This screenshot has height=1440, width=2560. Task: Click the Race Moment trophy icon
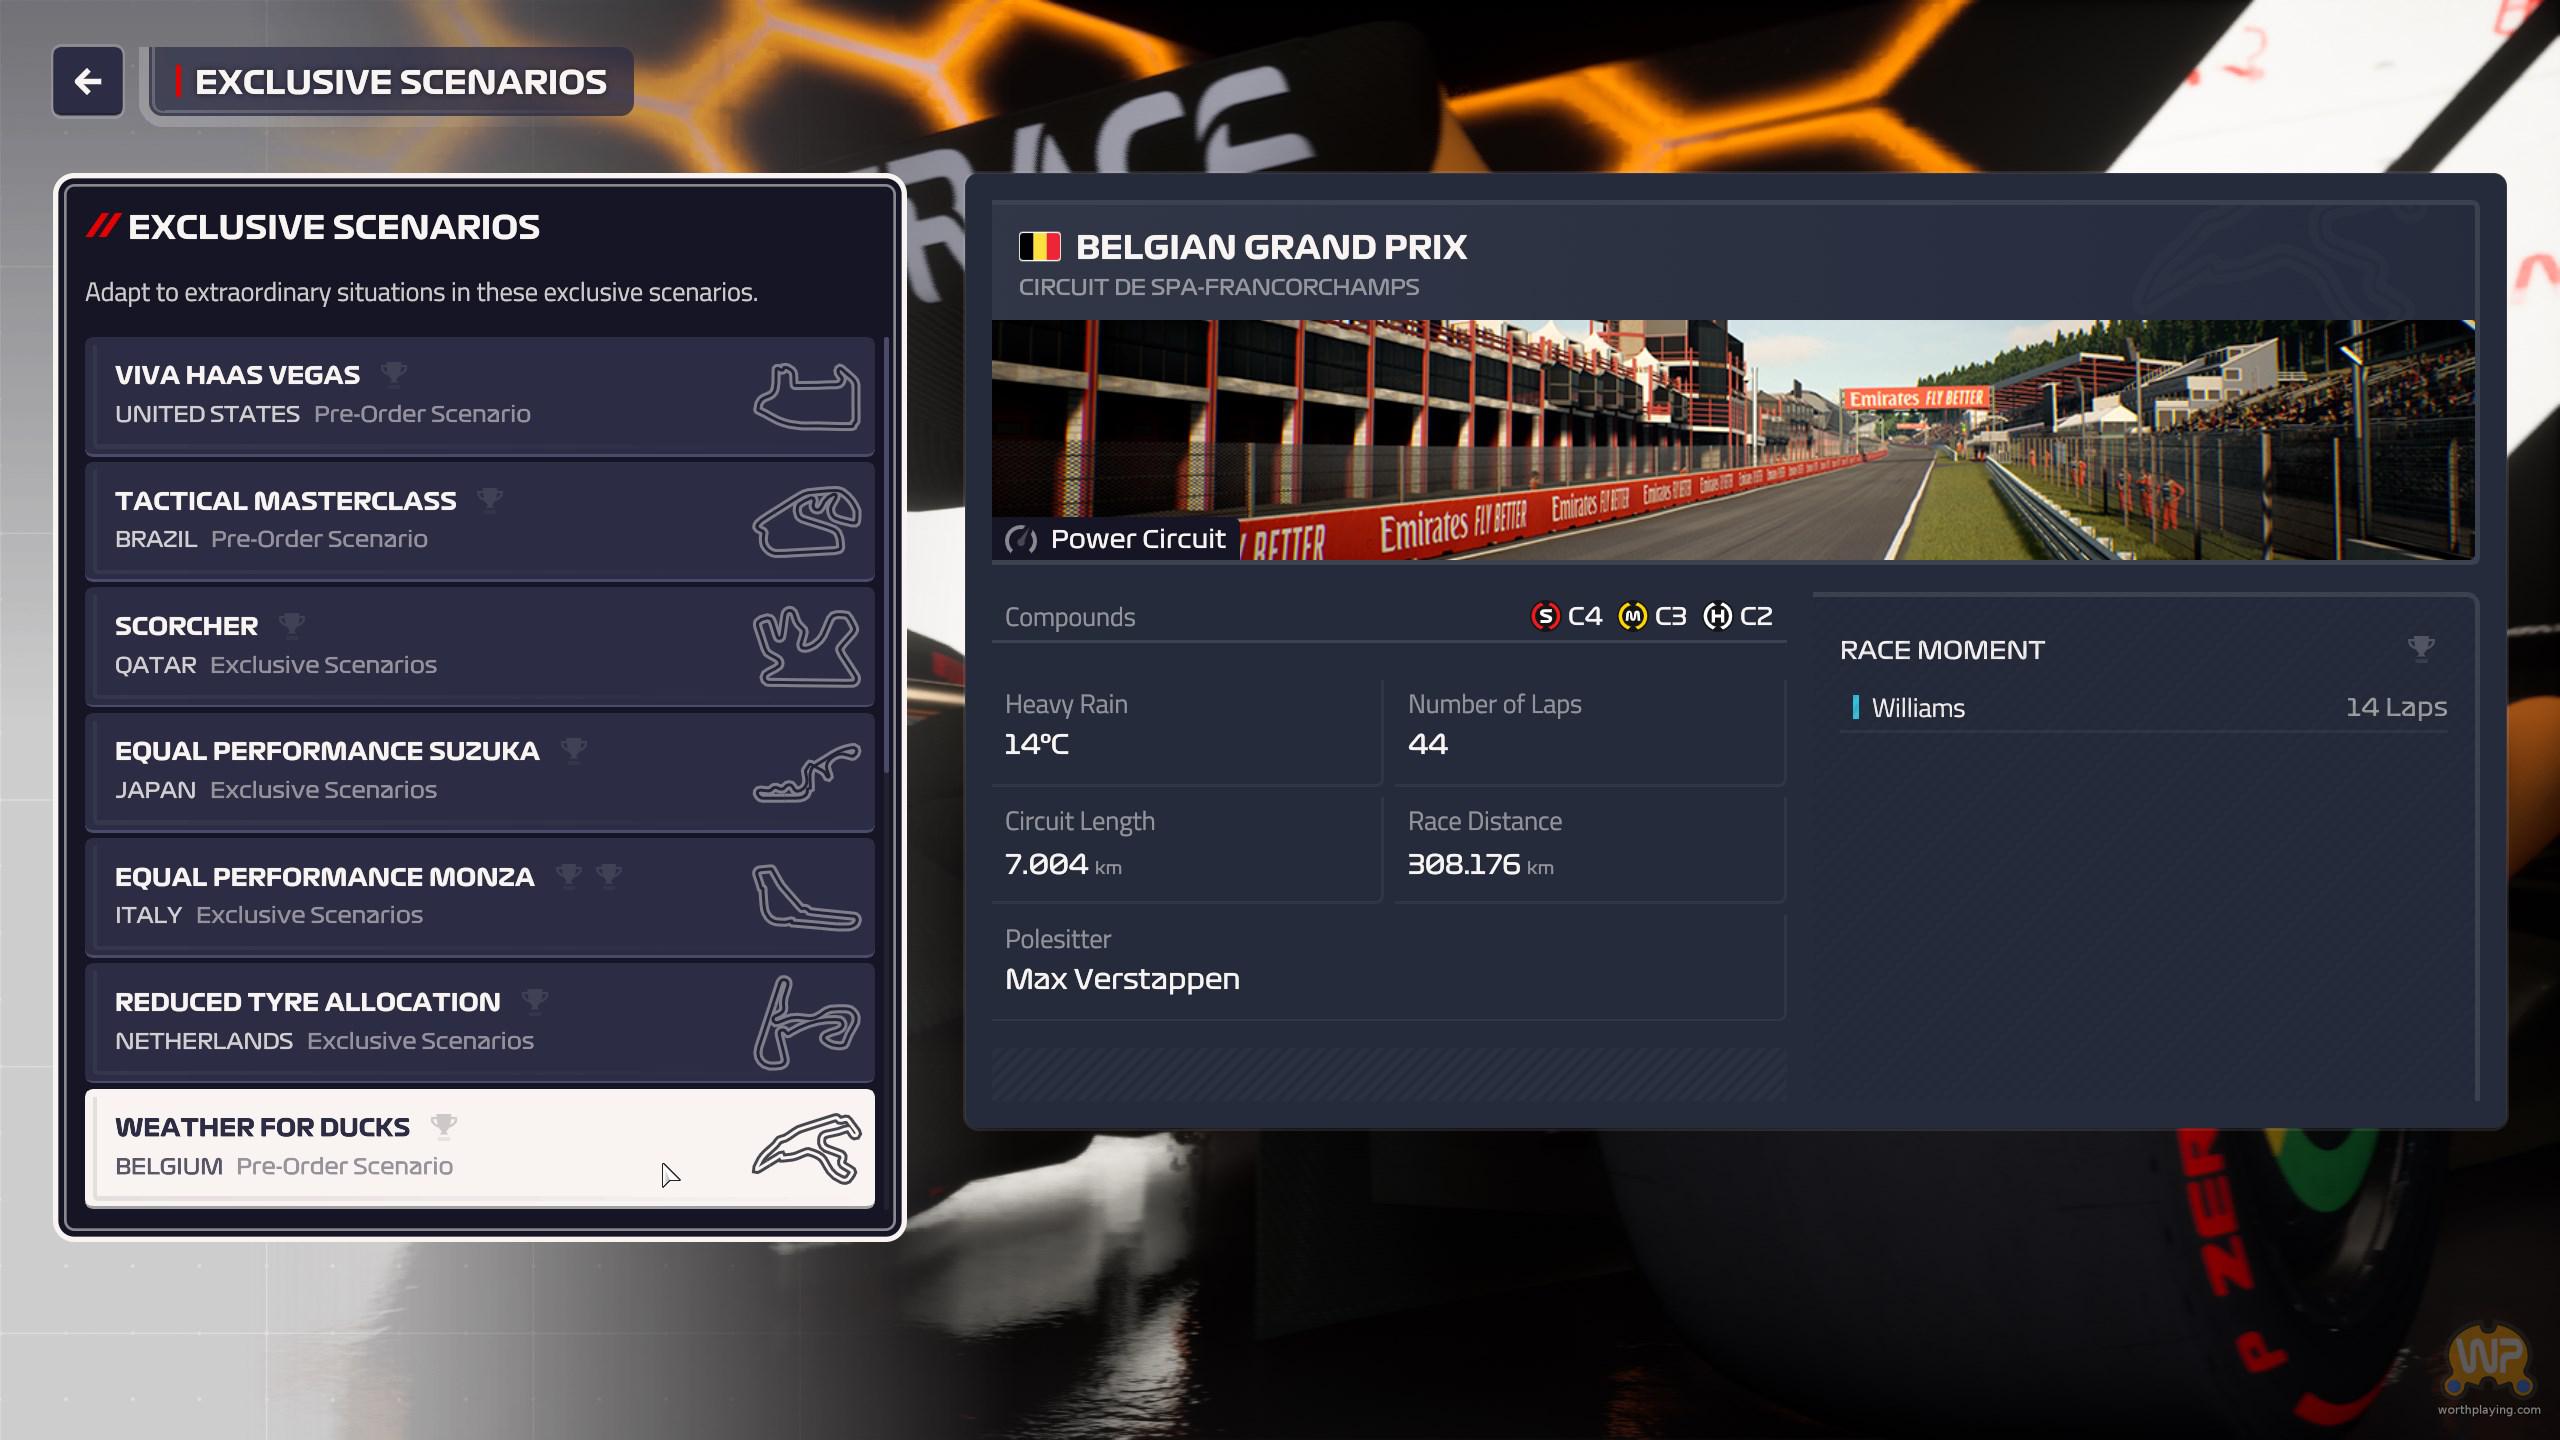pos(2420,649)
